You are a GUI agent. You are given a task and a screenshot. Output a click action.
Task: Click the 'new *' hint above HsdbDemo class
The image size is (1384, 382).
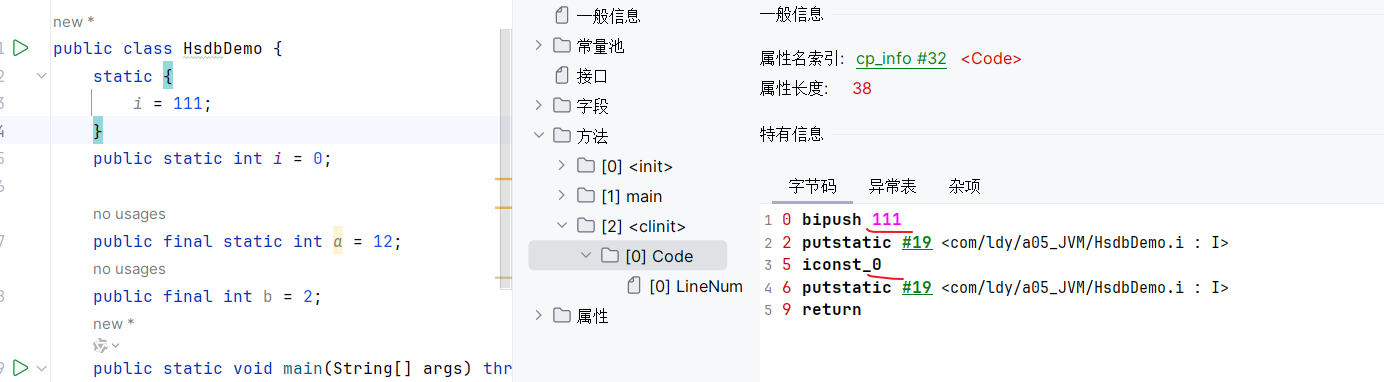(73, 22)
